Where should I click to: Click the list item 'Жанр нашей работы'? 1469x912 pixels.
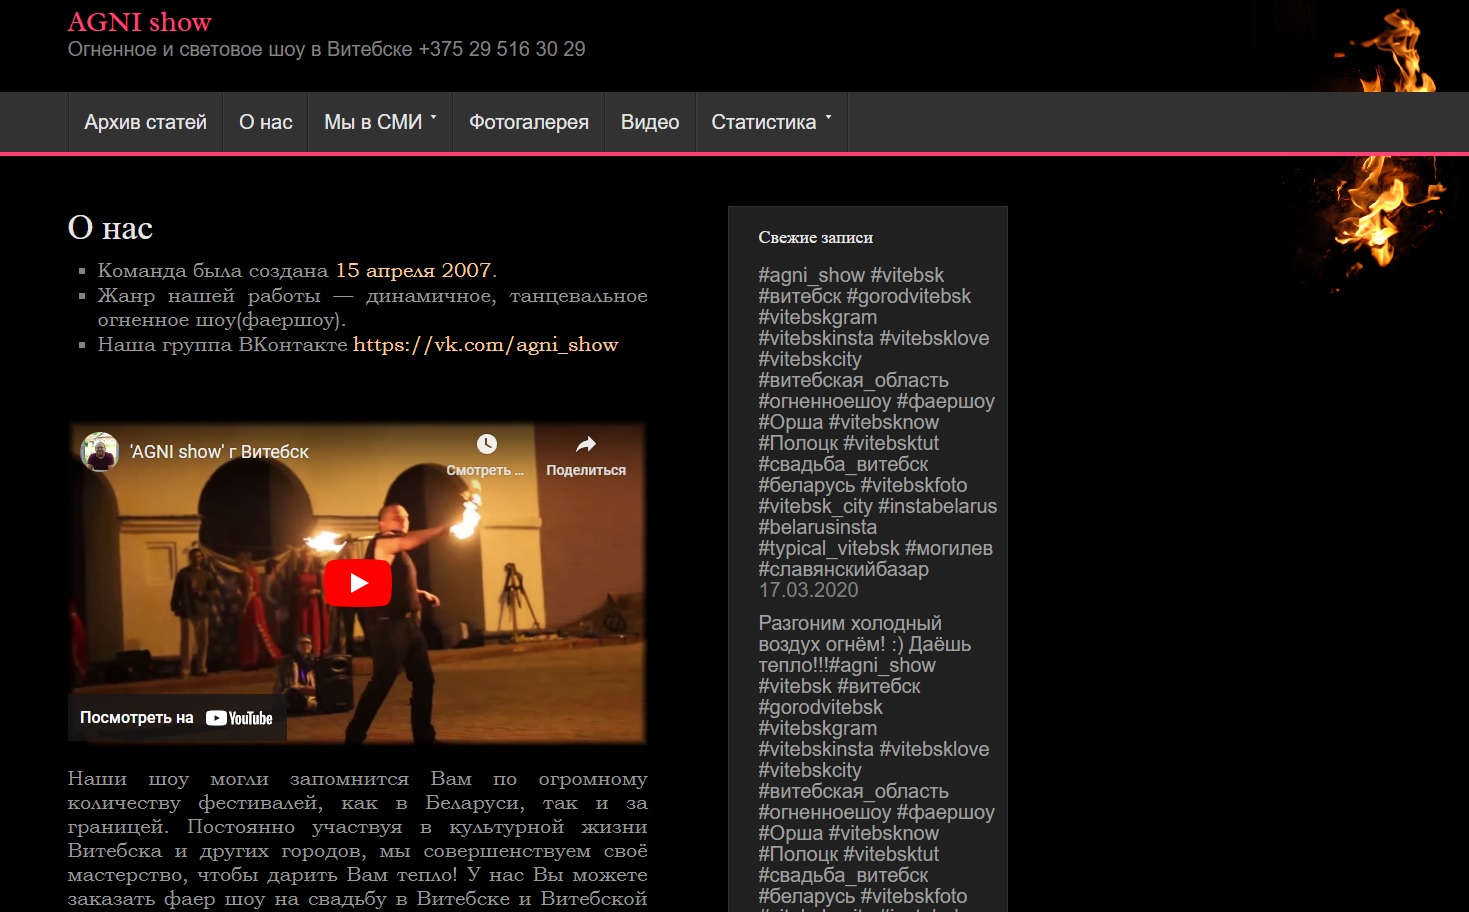pyautogui.click(x=372, y=308)
